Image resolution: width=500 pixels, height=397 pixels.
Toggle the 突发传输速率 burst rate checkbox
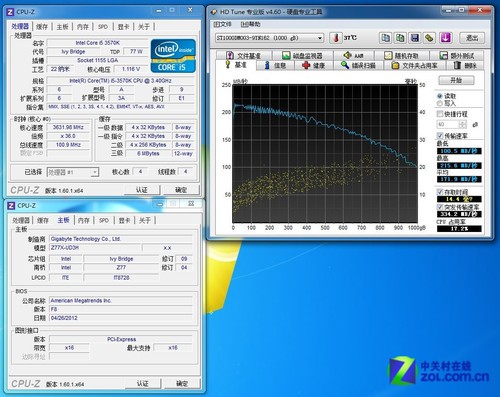click(x=440, y=207)
